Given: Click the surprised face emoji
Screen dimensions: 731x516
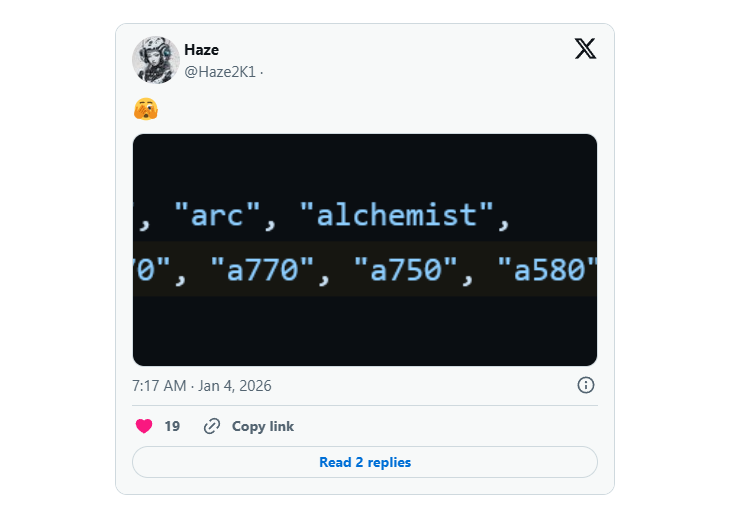Looking at the screenshot, I should 145,109.
